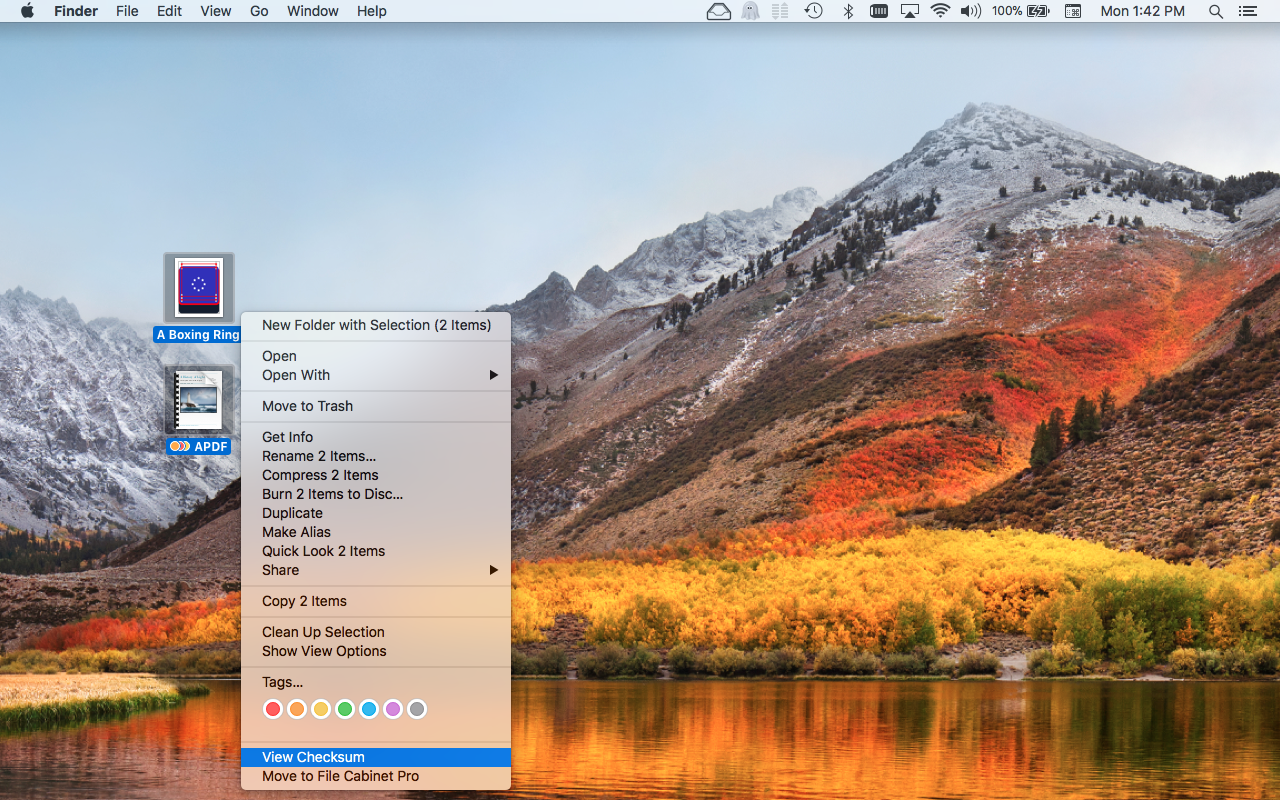
Task: Open the Apple menu
Action: click(27, 11)
